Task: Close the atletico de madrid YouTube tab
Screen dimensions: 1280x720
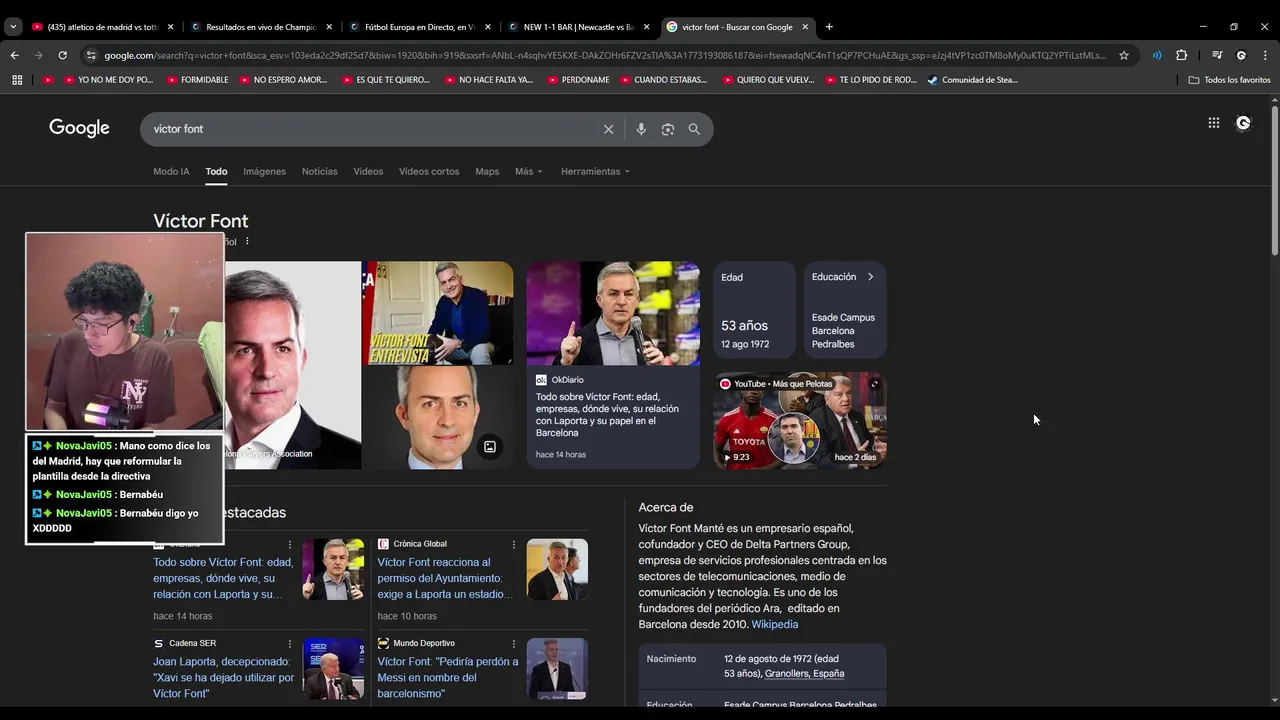Action: point(171,27)
